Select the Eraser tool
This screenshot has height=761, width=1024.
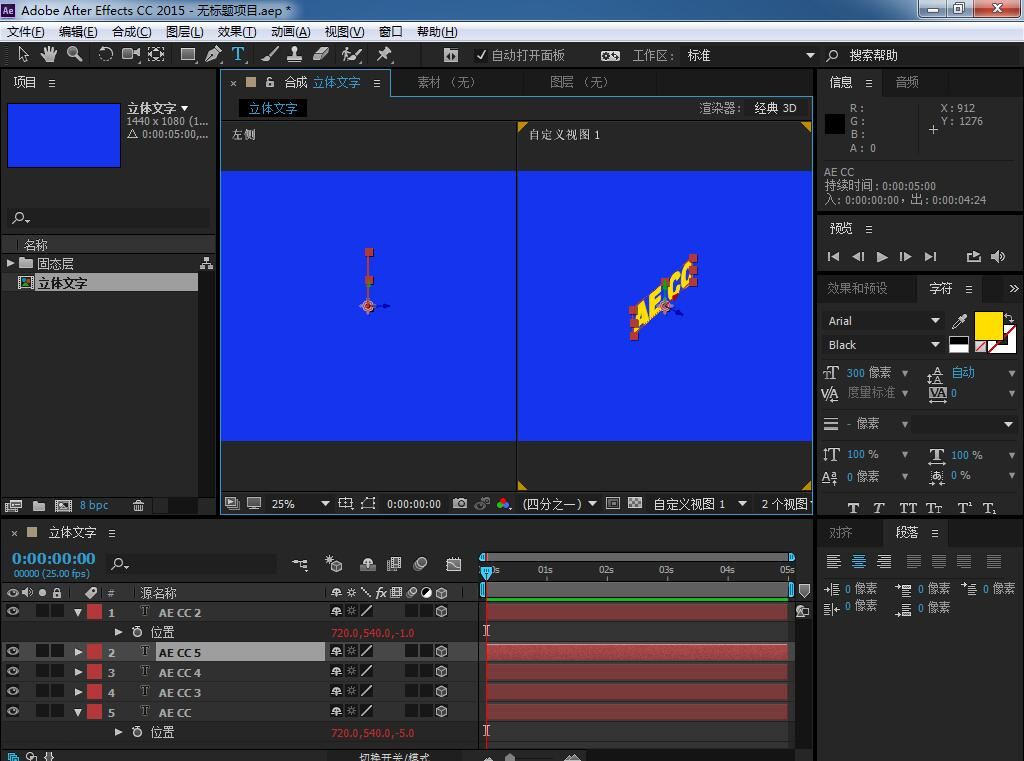pos(321,54)
